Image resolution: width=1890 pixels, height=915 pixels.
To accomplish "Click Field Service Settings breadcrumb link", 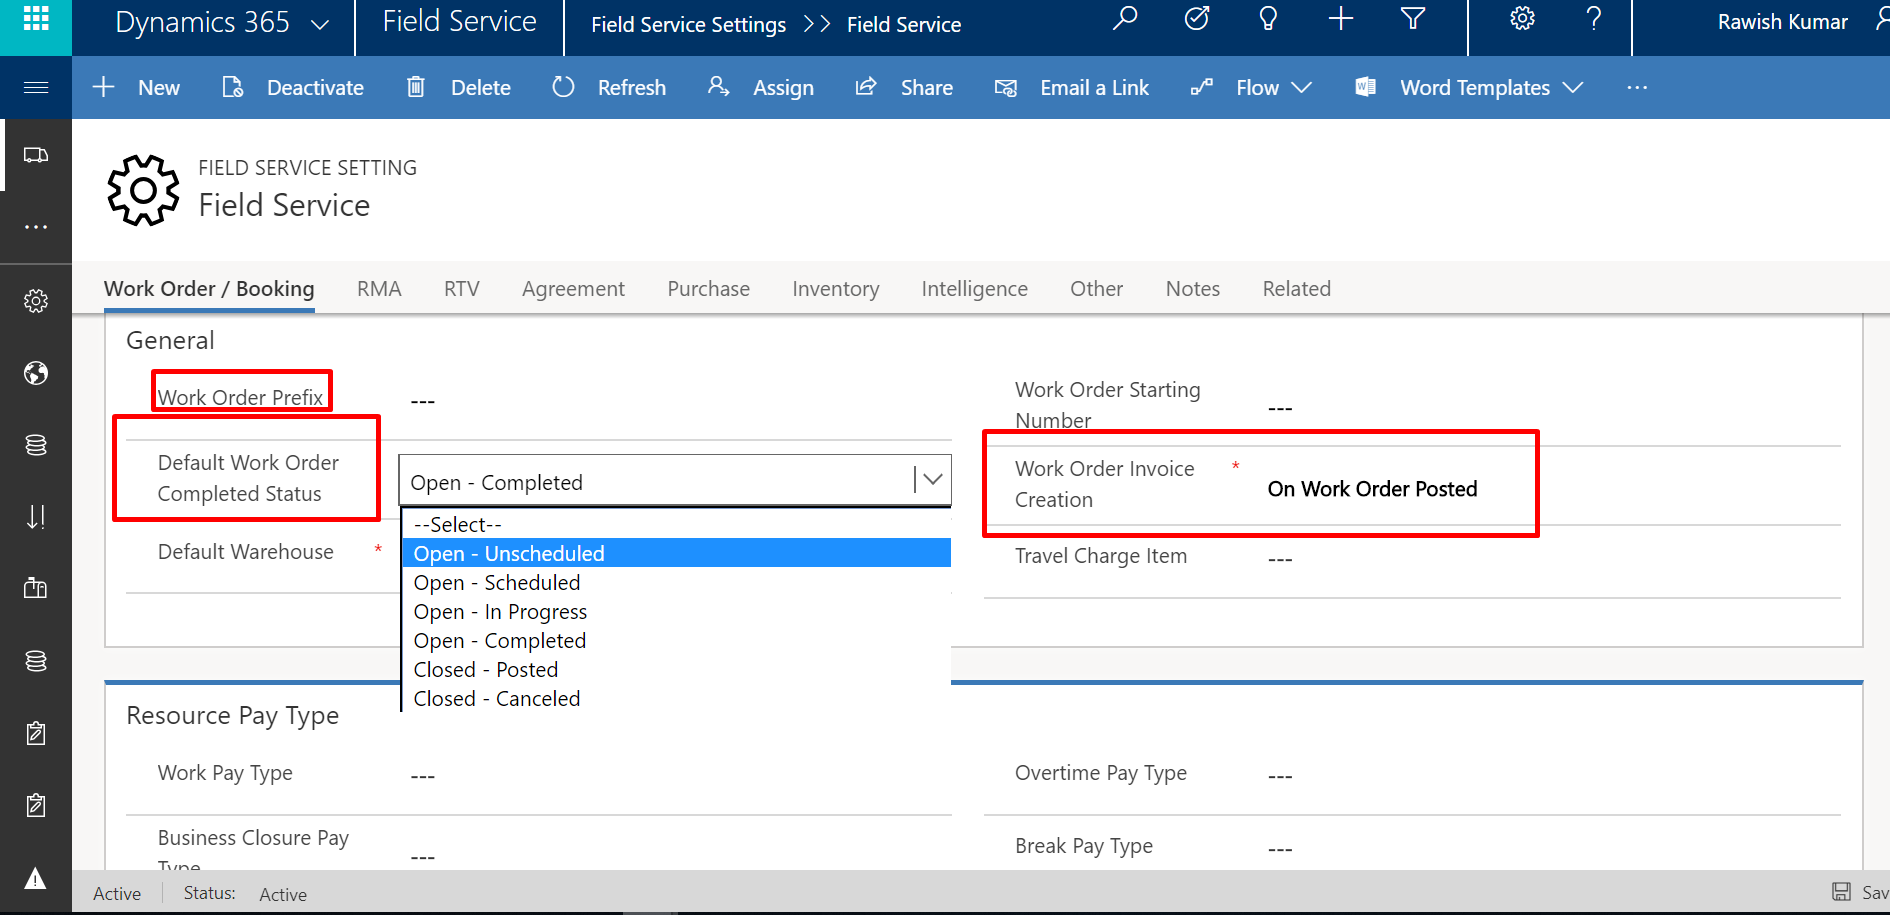I will point(688,25).
